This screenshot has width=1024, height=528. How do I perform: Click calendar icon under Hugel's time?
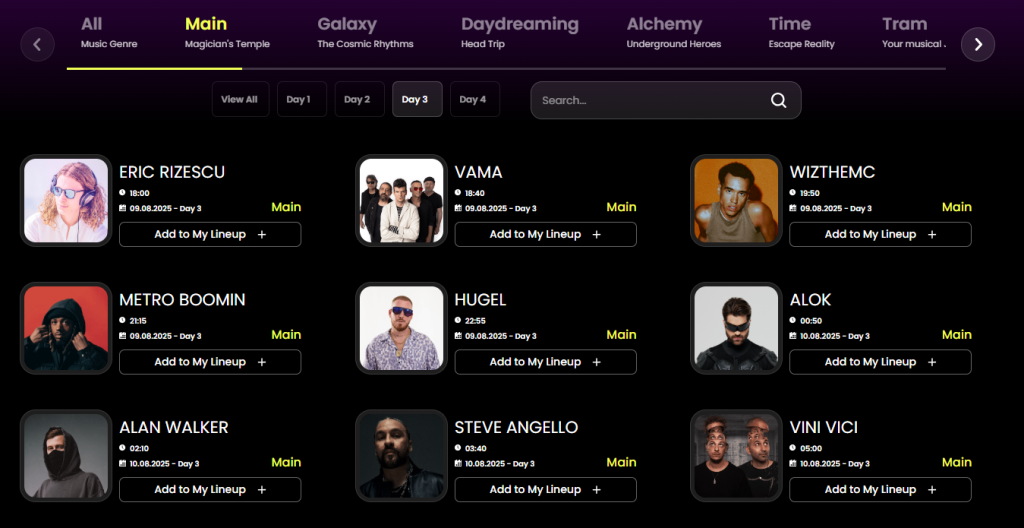[458, 336]
